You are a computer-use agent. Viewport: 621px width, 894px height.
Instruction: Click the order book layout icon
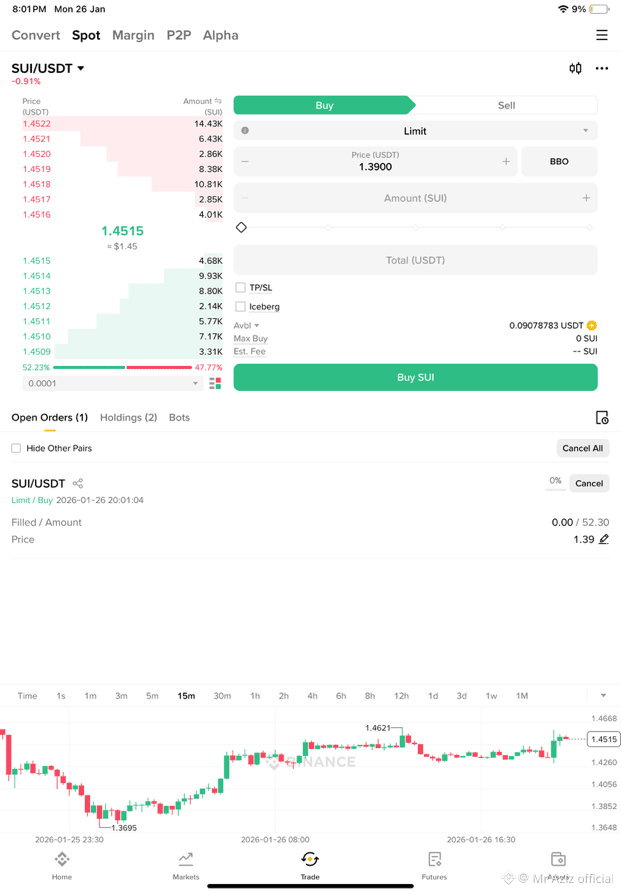(x=215, y=383)
